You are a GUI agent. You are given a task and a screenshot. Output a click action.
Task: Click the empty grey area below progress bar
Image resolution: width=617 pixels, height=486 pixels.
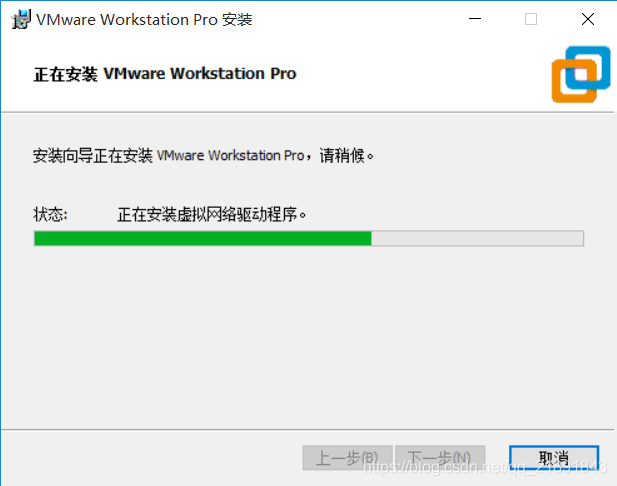tap(308, 334)
